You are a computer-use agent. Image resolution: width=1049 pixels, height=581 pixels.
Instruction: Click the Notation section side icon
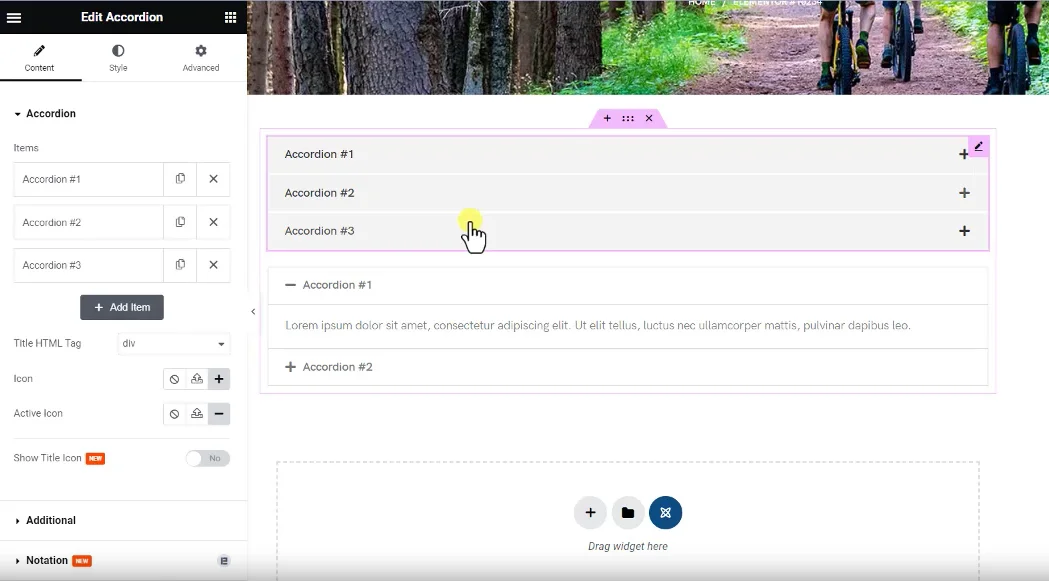click(x=224, y=561)
